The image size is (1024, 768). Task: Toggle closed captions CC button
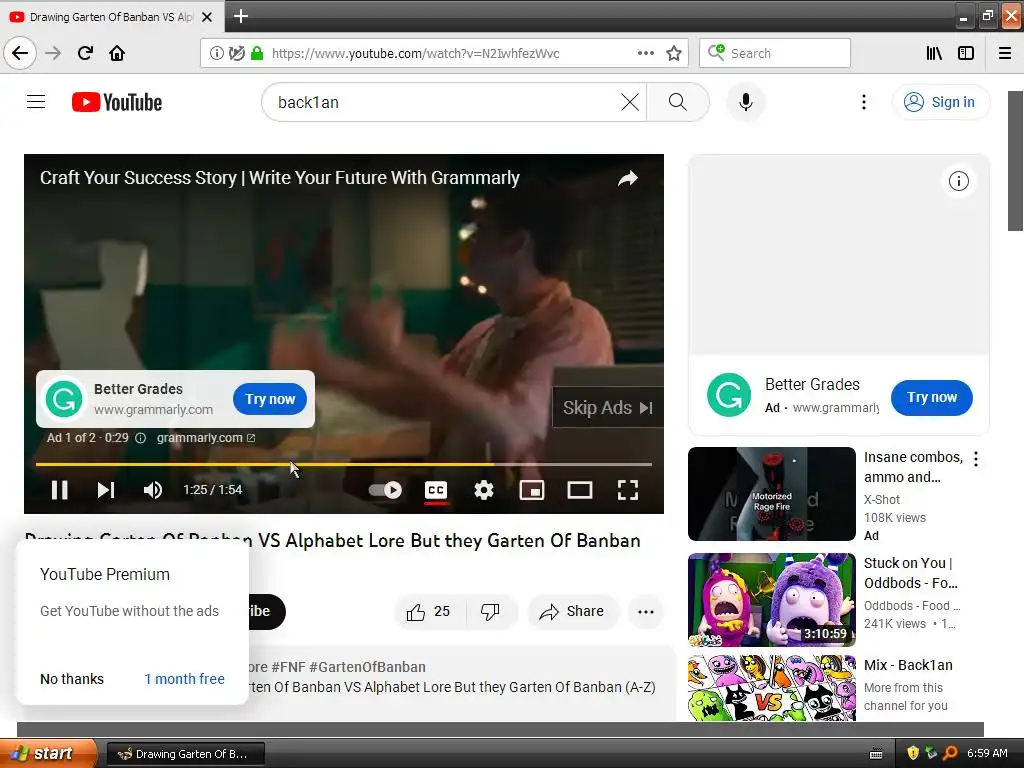tap(436, 490)
